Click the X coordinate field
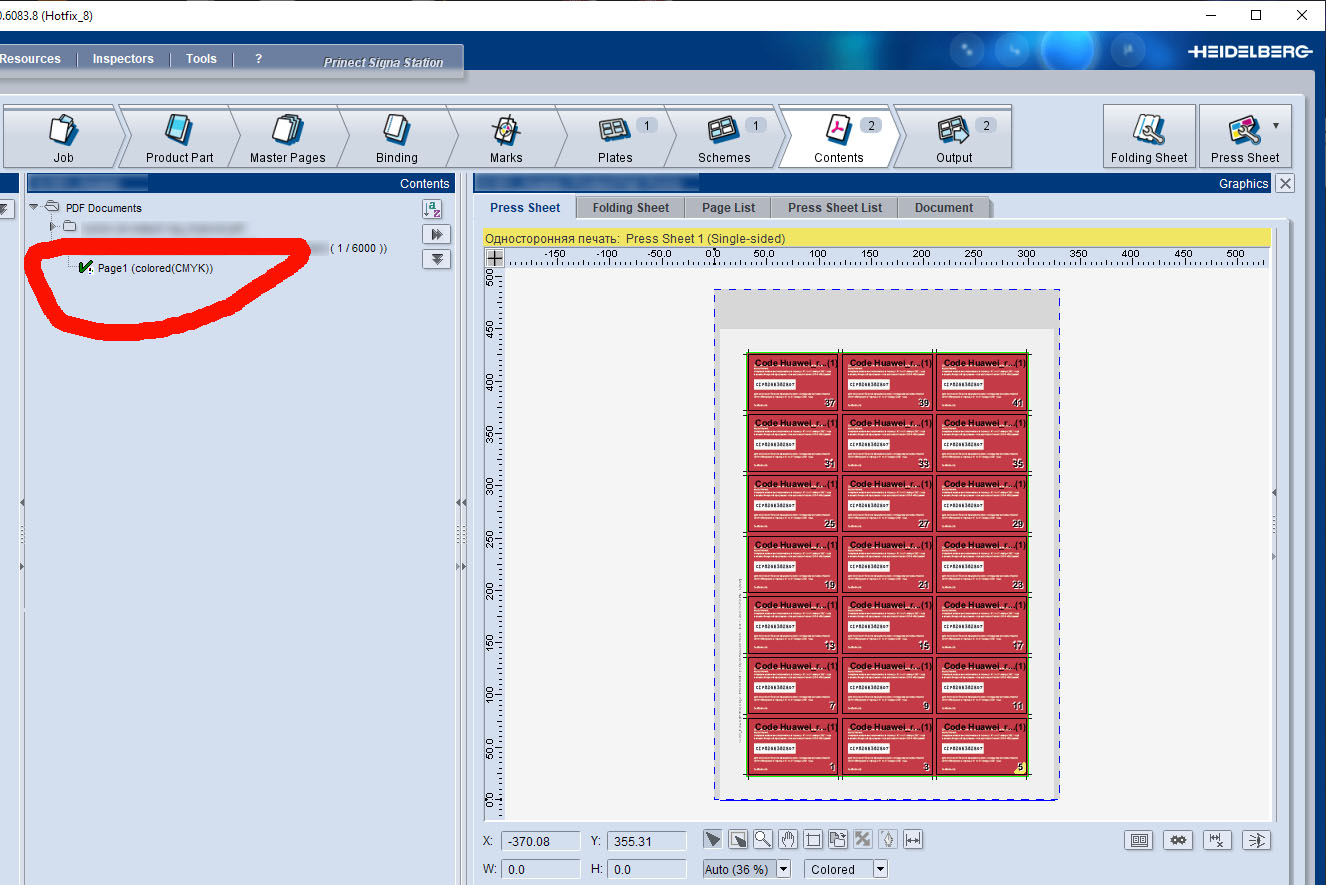The width and height of the screenshot is (1326, 885). coord(540,841)
